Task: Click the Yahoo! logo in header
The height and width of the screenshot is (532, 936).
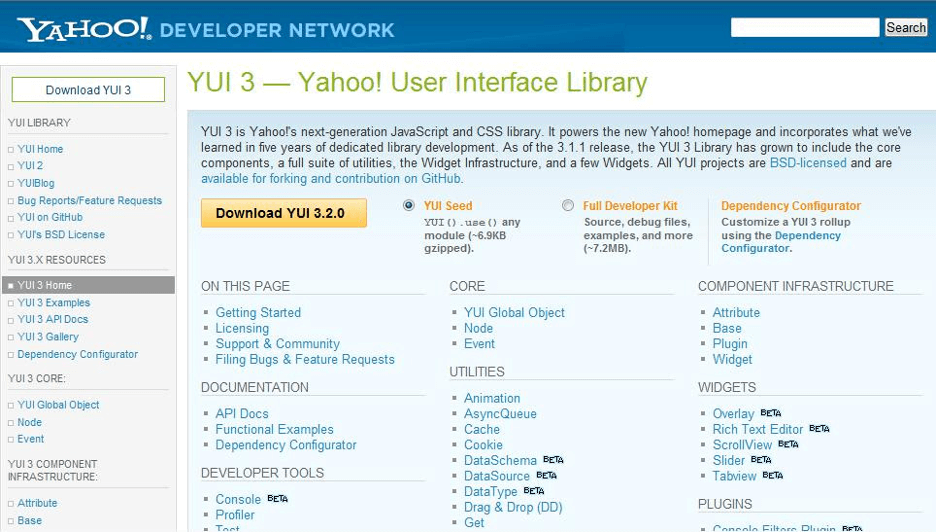Action: [84, 29]
